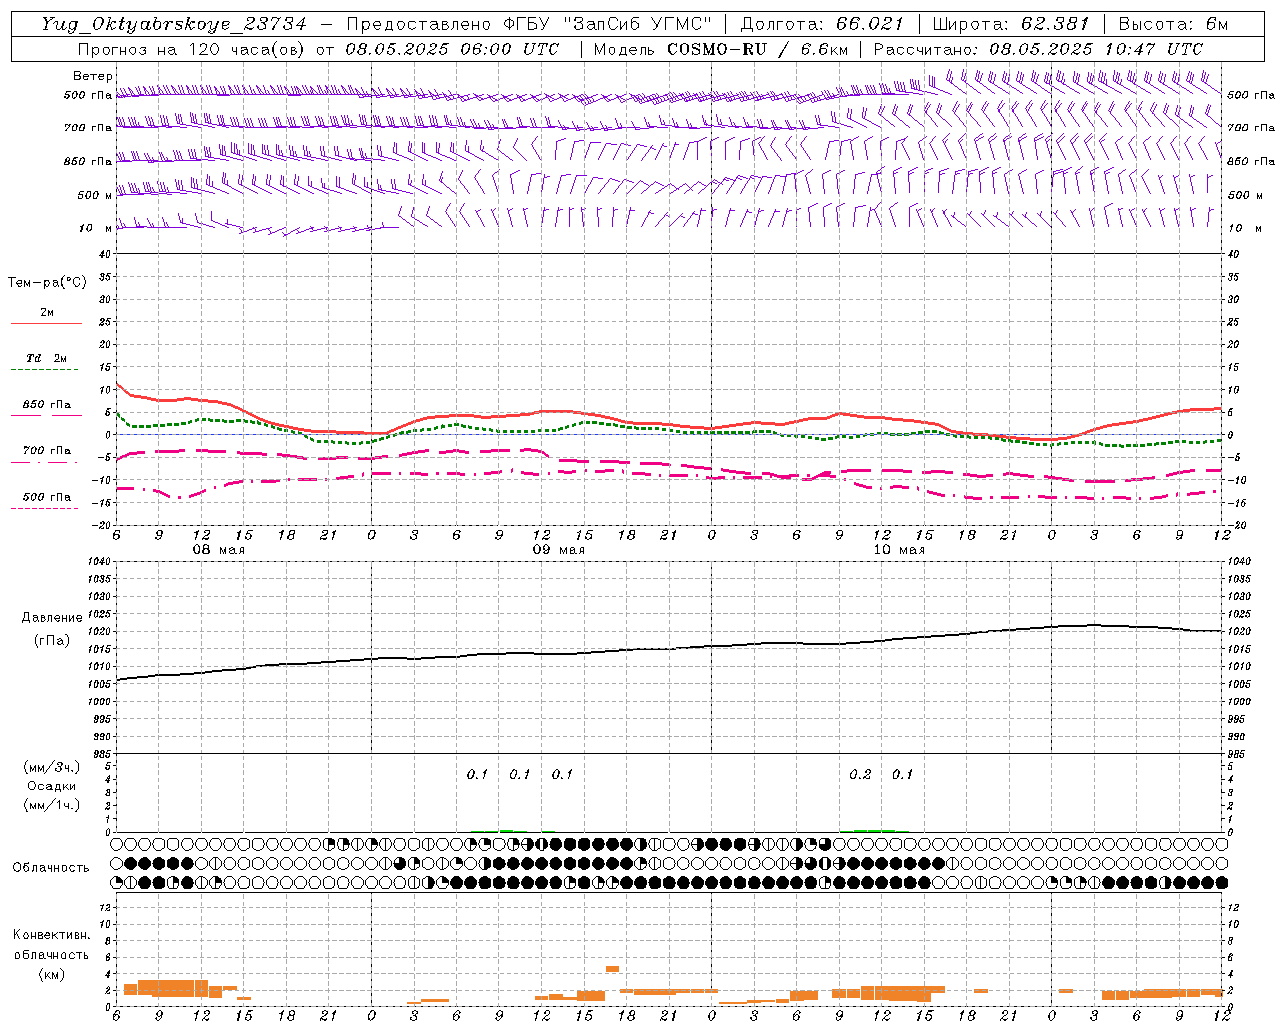Click the Облачность row label
The height and width of the screenshot is (1024, 1280).
51,867
